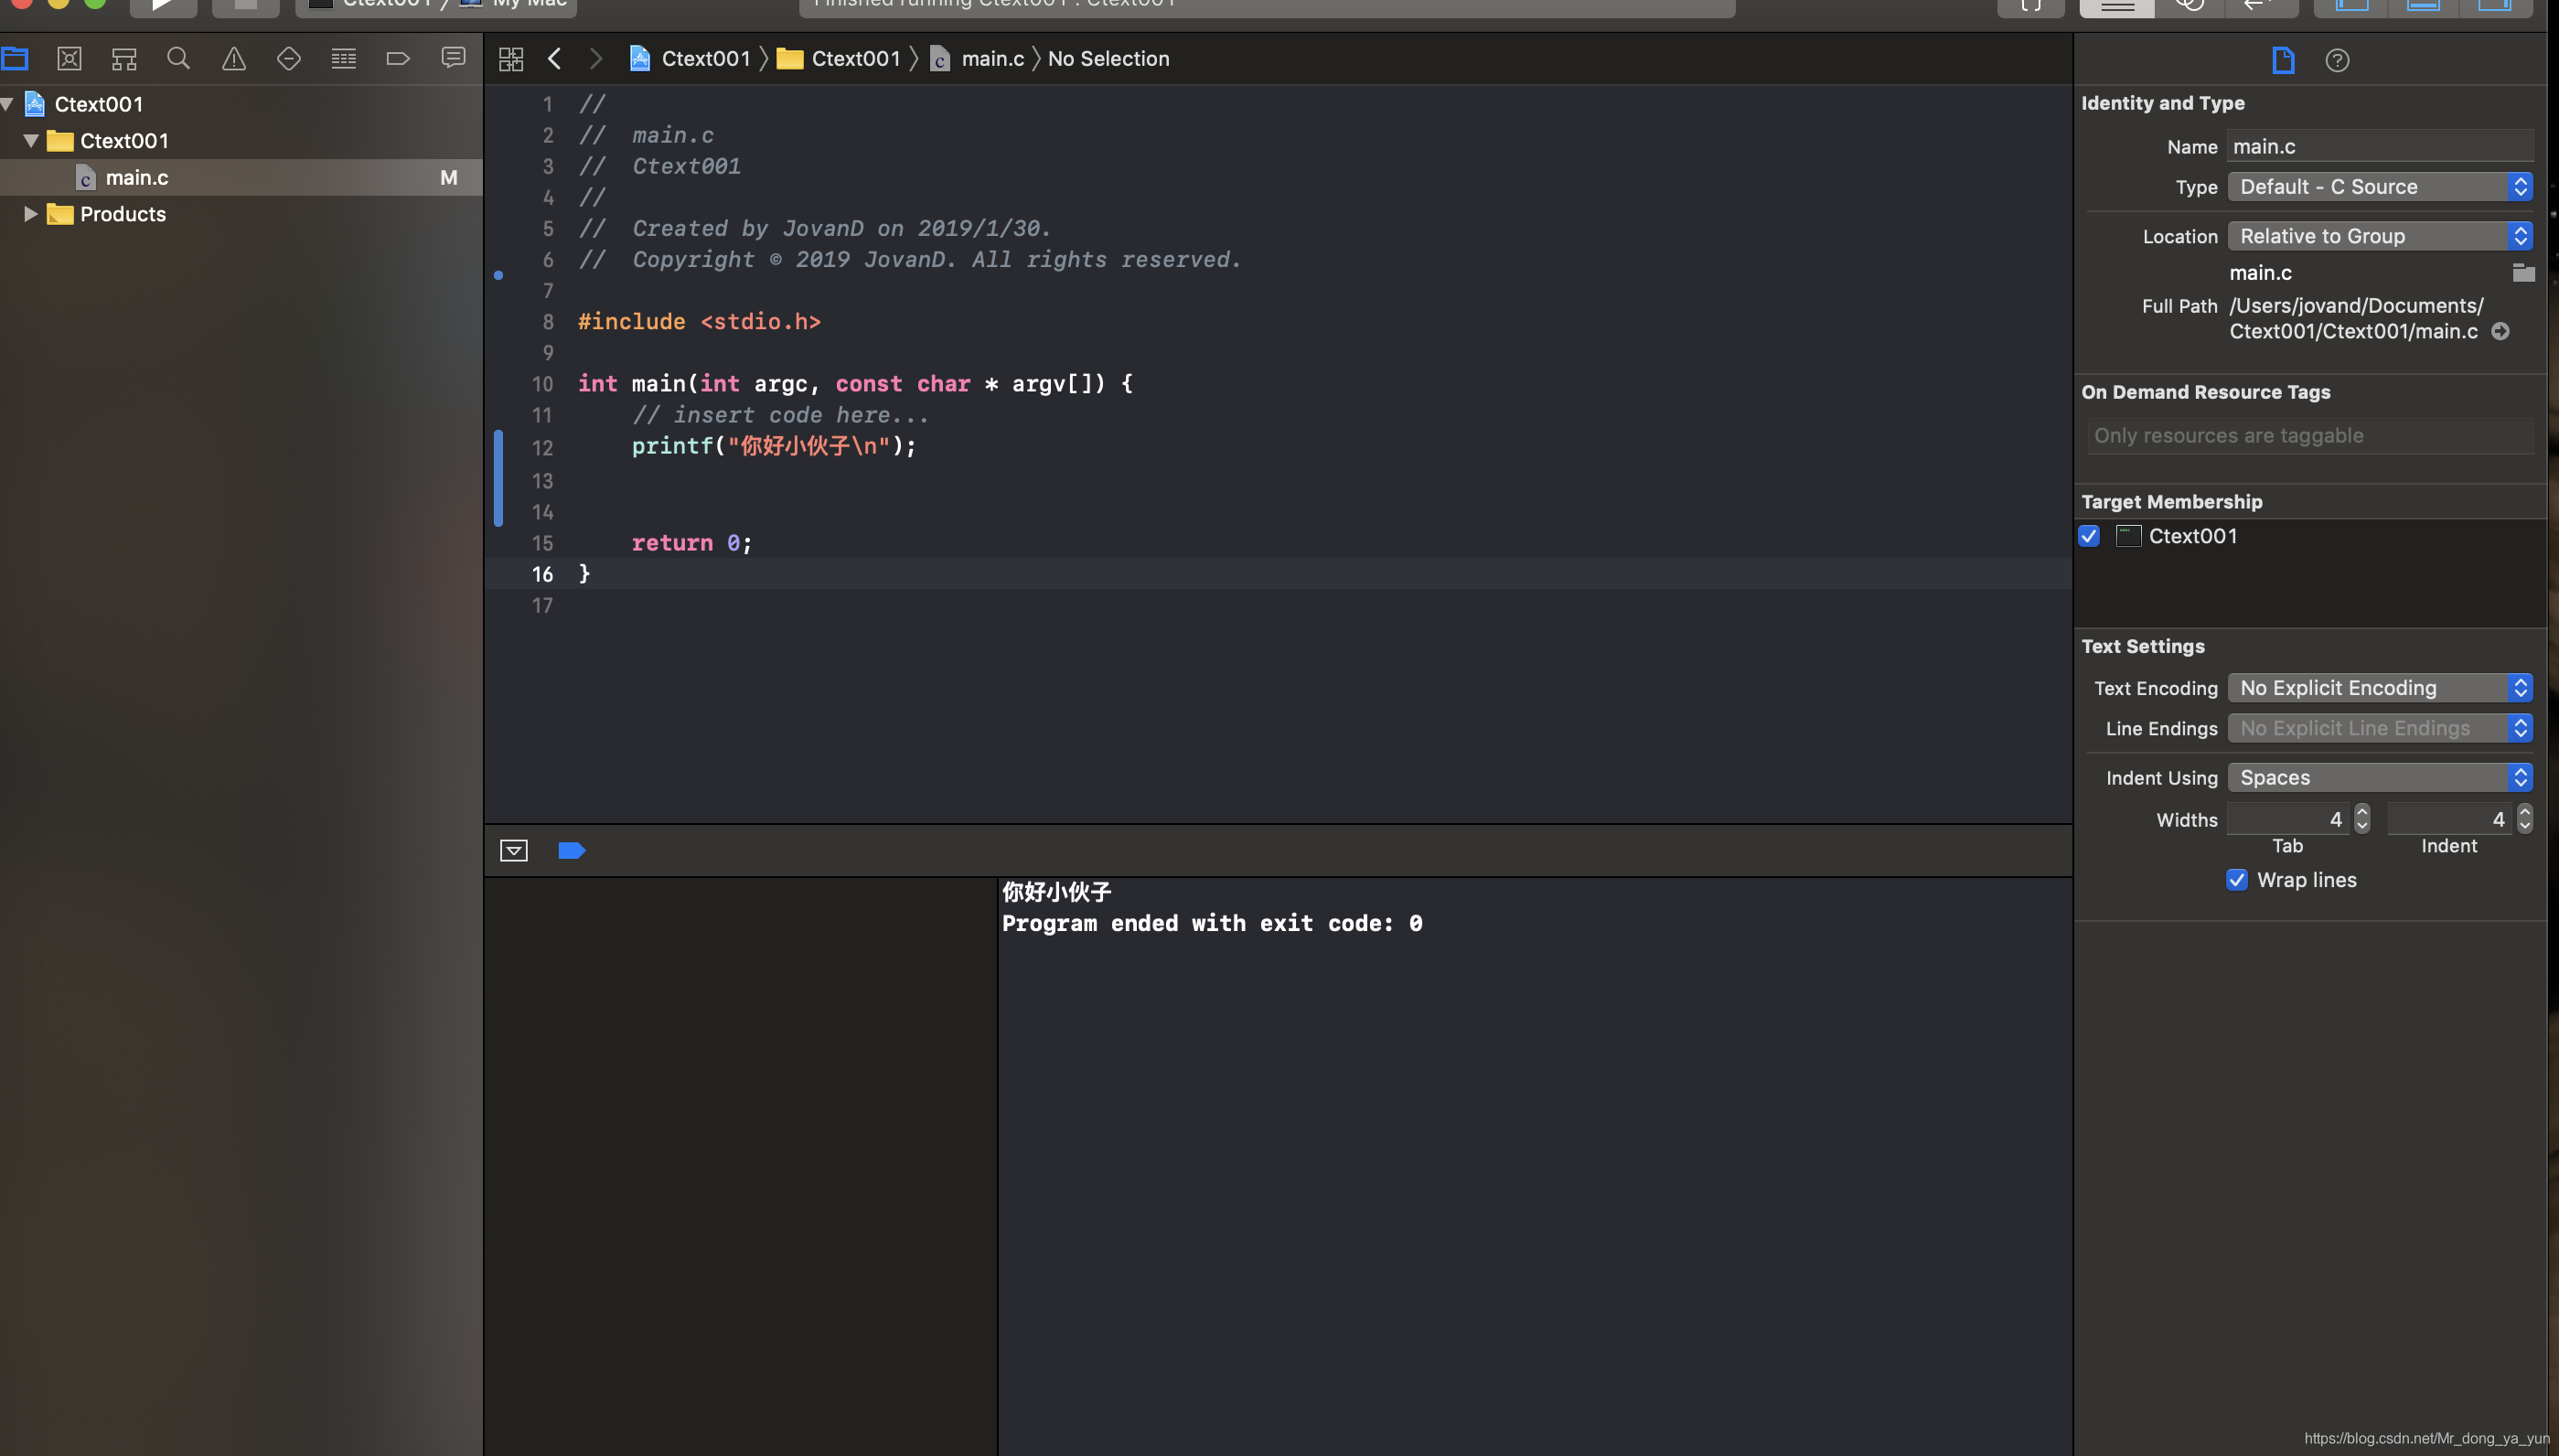2559x1456 pixels.
Task: Open the related items grid menu
Action: click(511, 59)
